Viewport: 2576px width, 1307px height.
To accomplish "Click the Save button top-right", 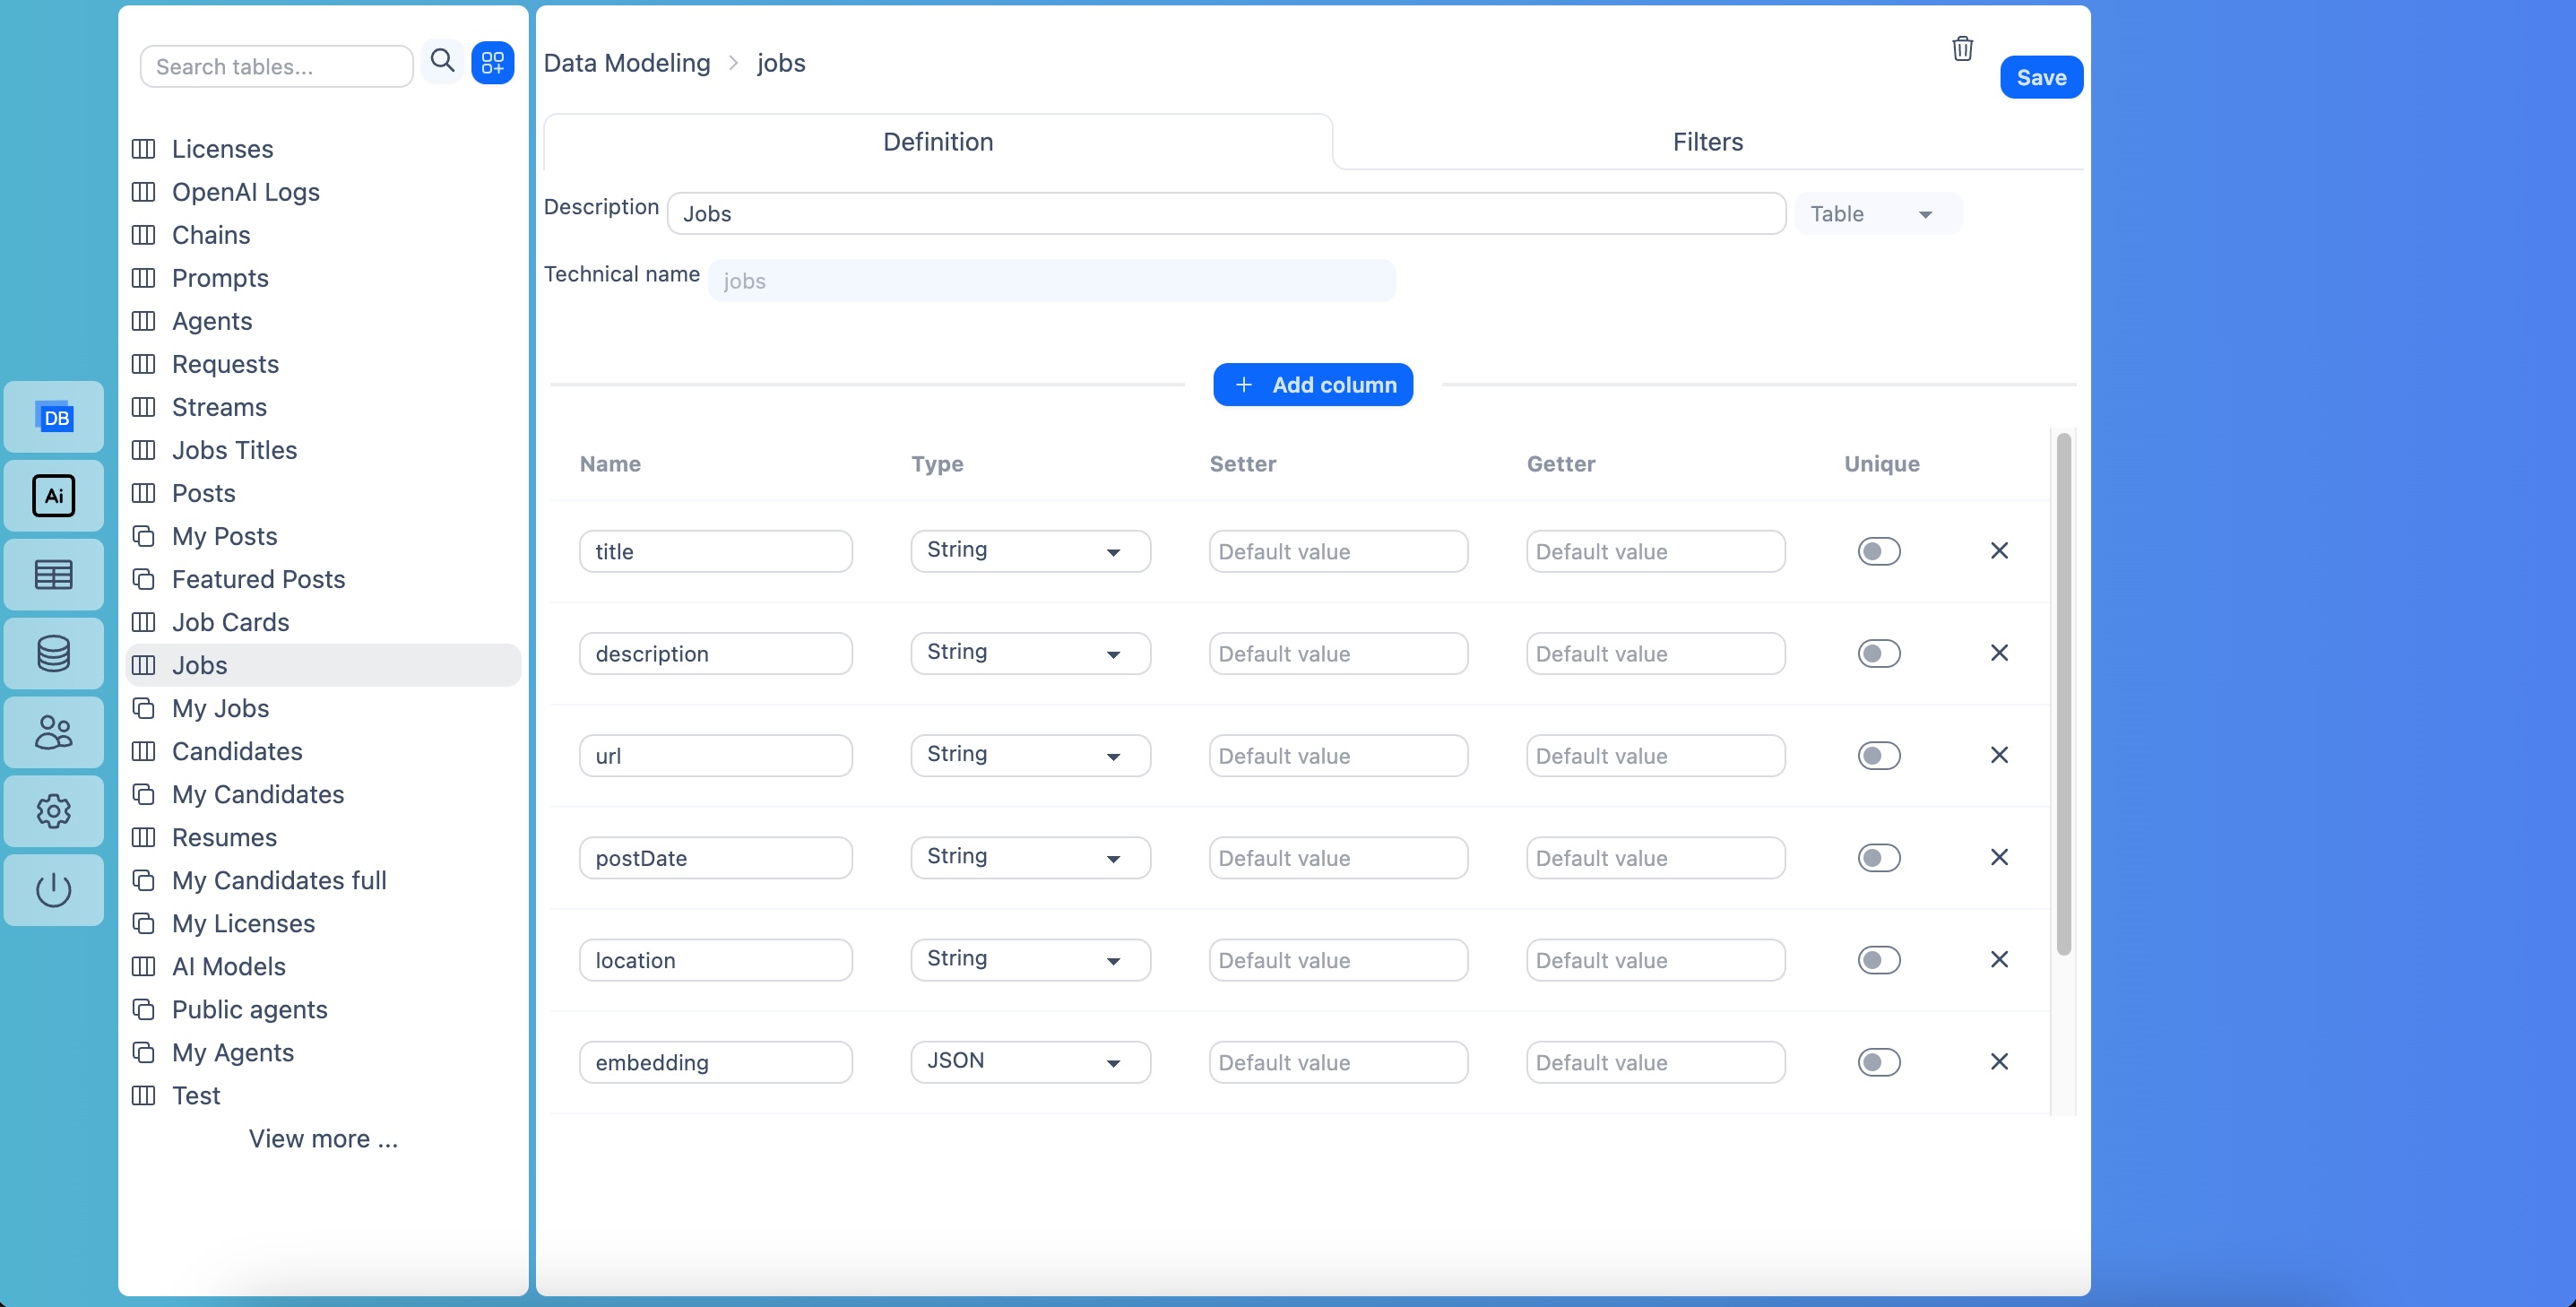I will [2041, 77].
